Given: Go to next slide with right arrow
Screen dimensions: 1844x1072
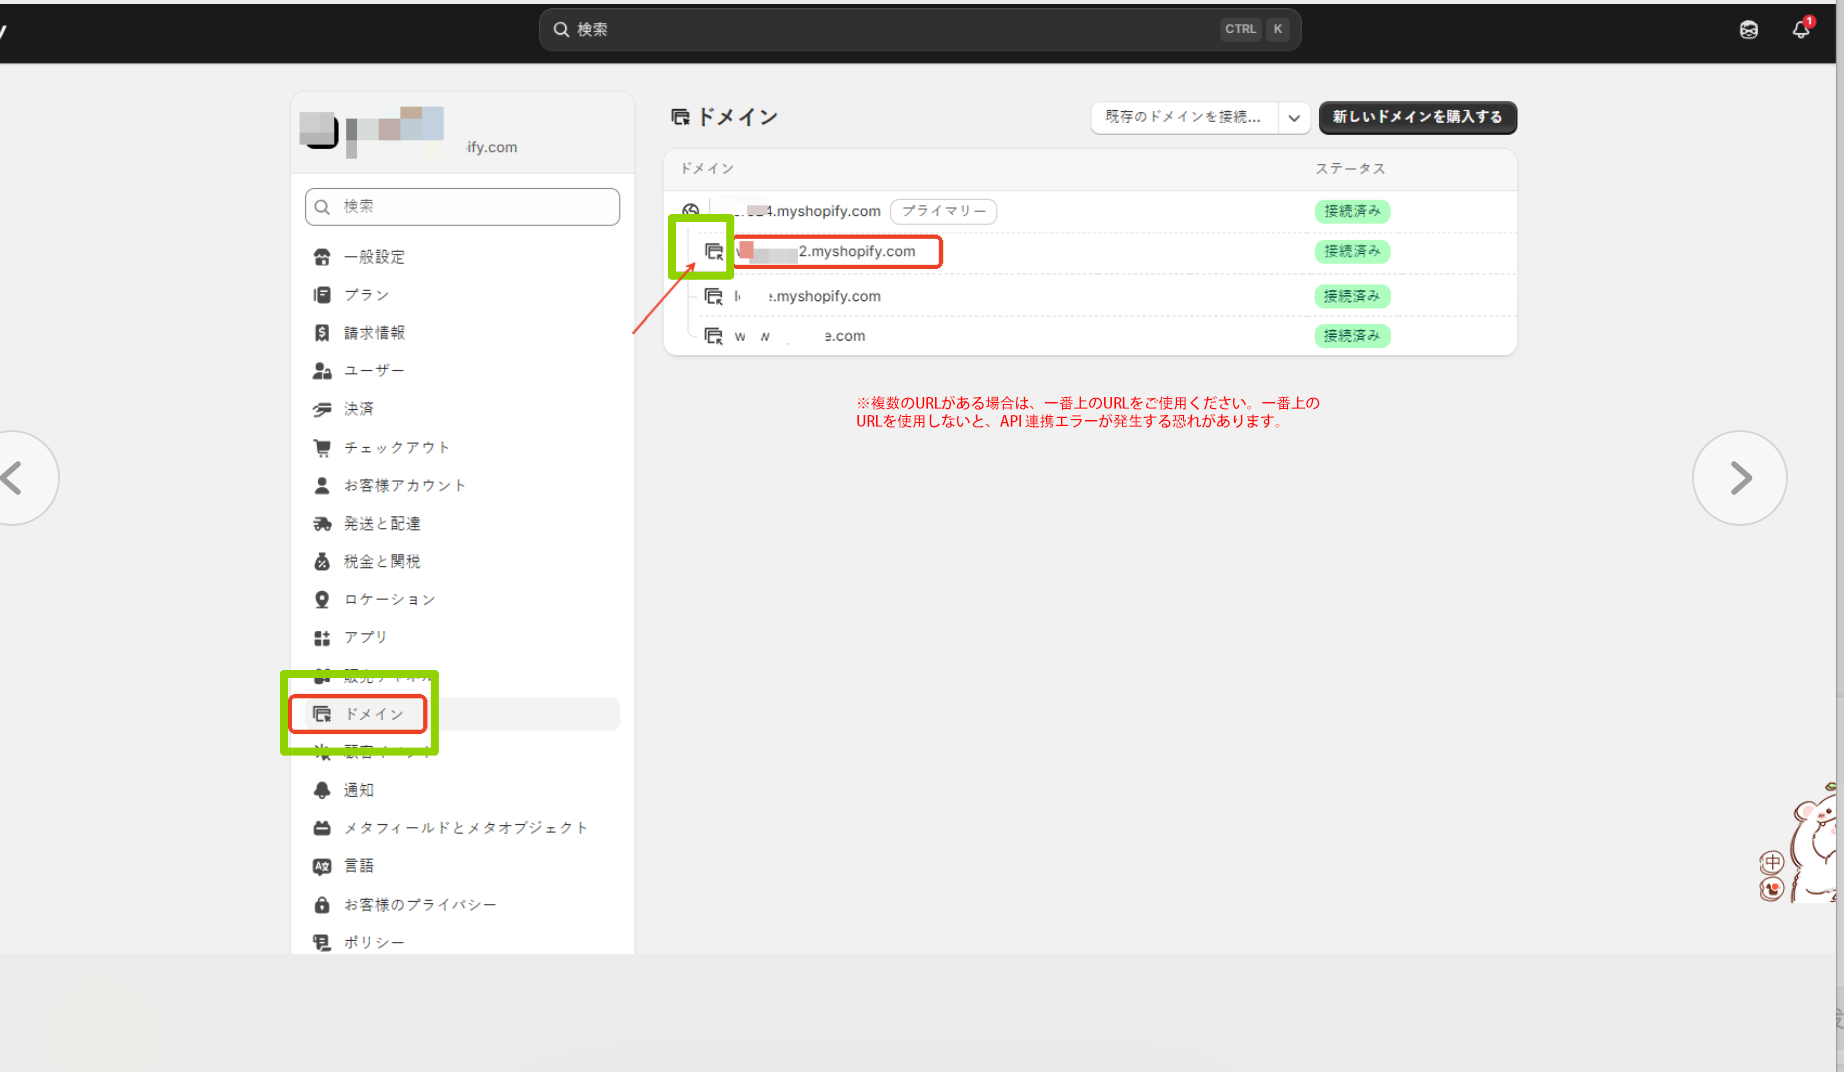Looking at the screenshot, I should pos(1739,478).
